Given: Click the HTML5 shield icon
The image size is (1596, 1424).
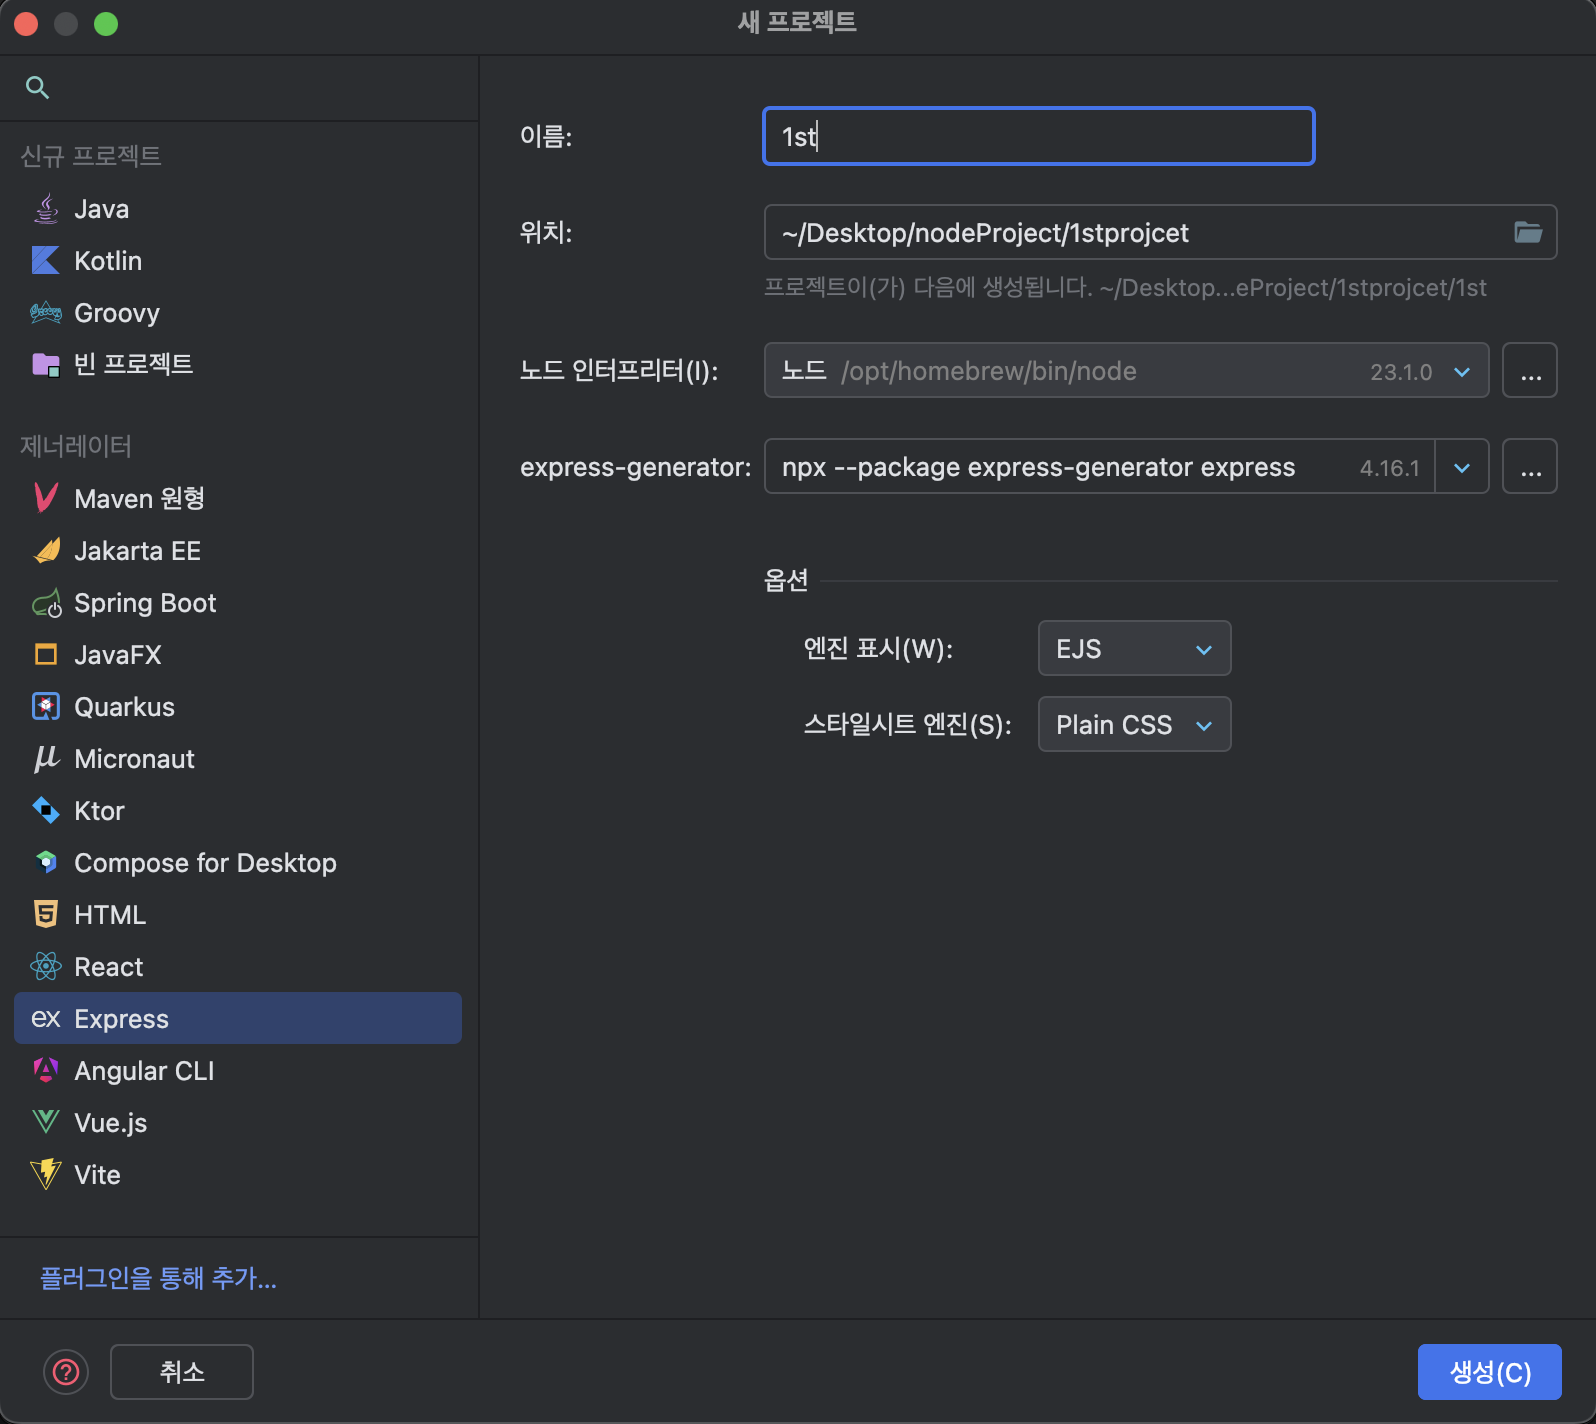Looking at the screenshot, I should [x=46, y=915].
